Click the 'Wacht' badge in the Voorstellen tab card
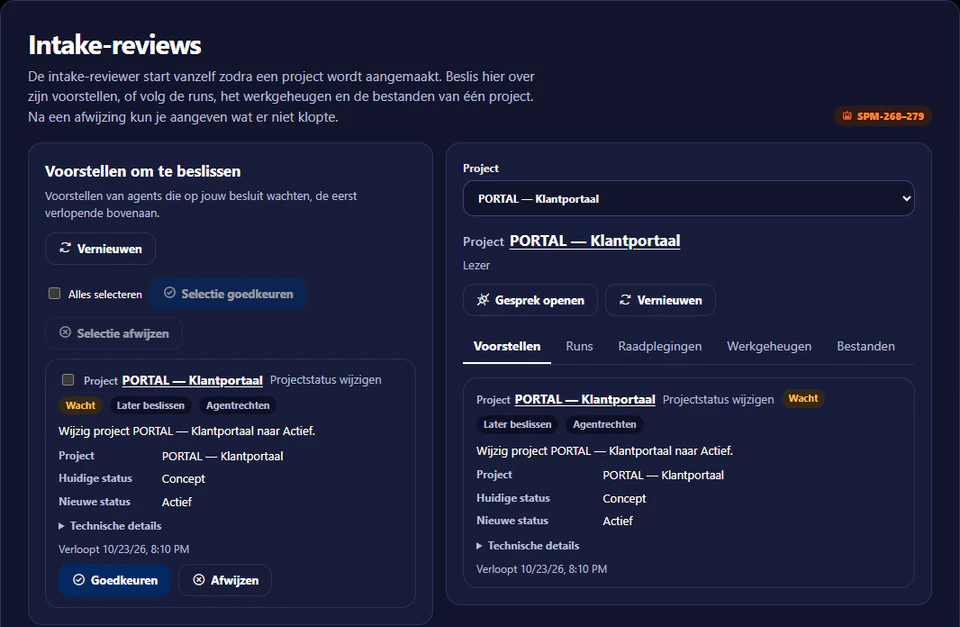The width and height of the screenshot is (960, 627). point(803,399)
